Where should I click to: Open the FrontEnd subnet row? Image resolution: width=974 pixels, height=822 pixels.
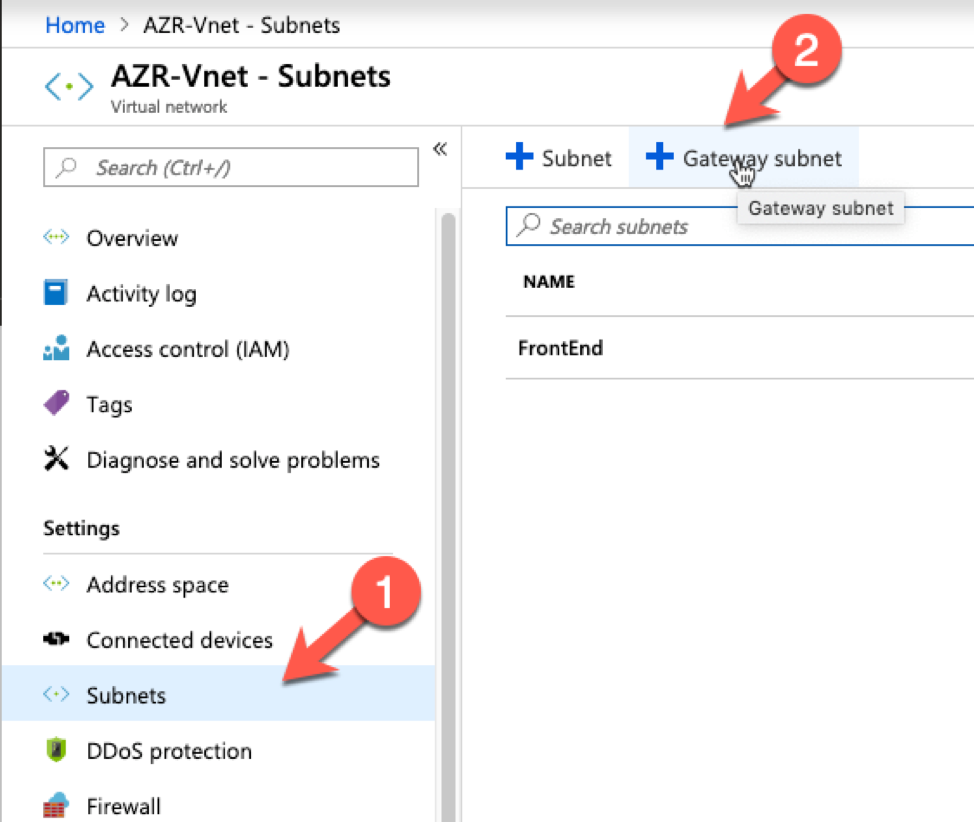point(740,348)
